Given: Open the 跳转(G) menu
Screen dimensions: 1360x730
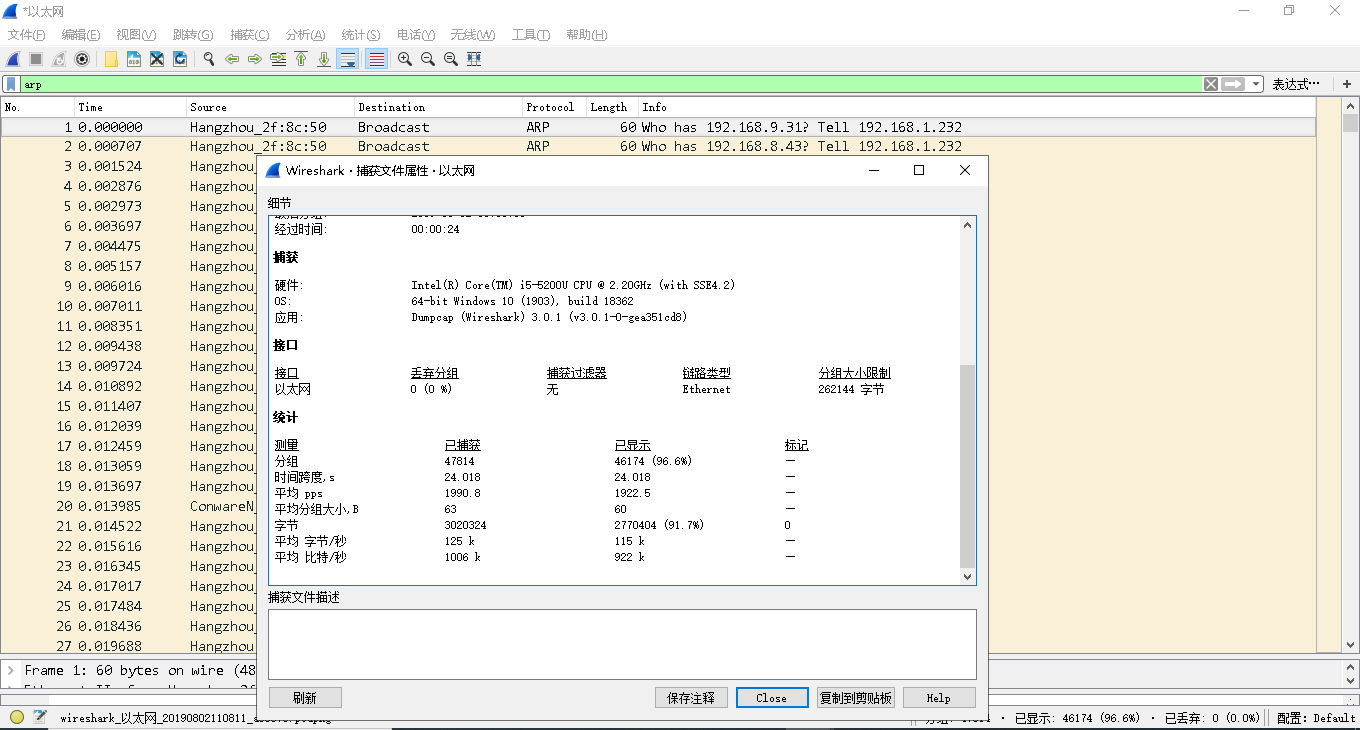Looking at the screenshot, I should pos(193,35).
